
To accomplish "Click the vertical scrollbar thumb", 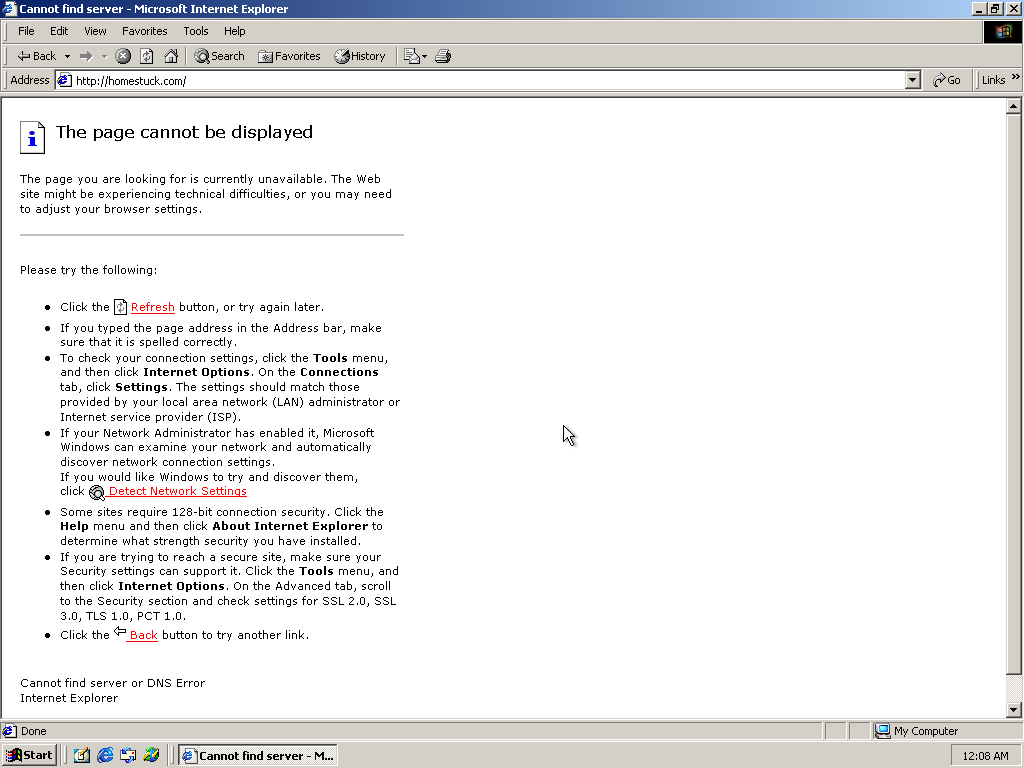I will pos(1014,394).
